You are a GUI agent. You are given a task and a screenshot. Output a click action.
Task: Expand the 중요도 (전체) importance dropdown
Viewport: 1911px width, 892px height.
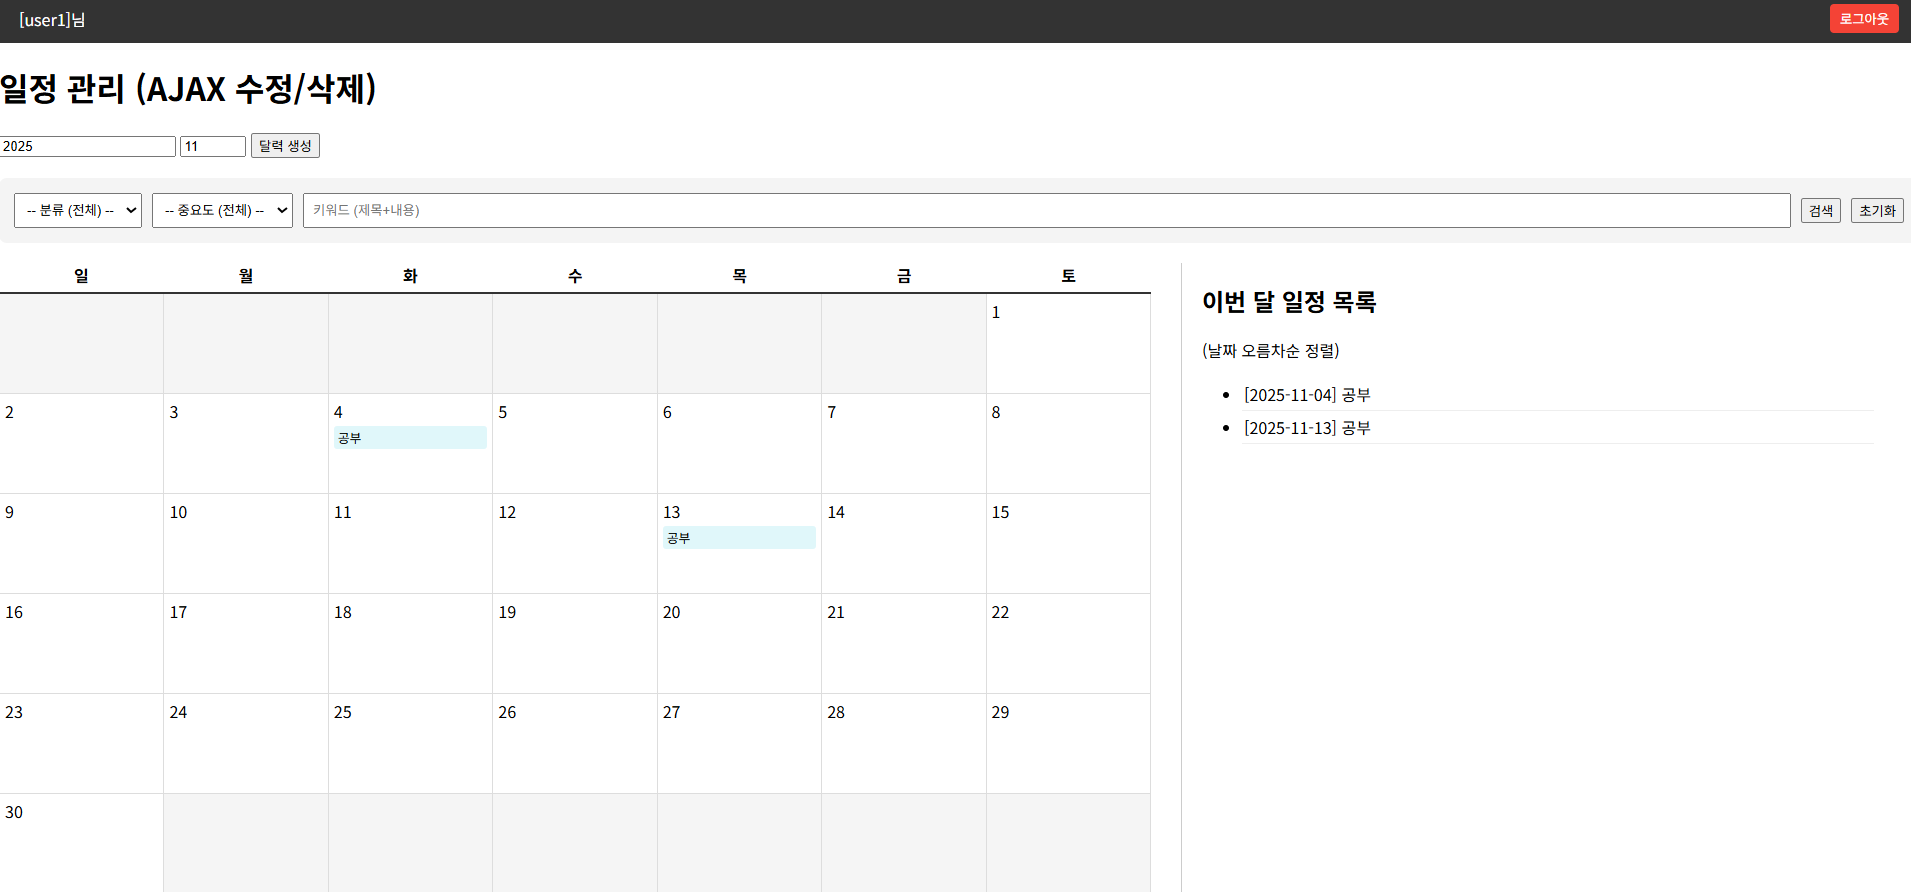222,210
